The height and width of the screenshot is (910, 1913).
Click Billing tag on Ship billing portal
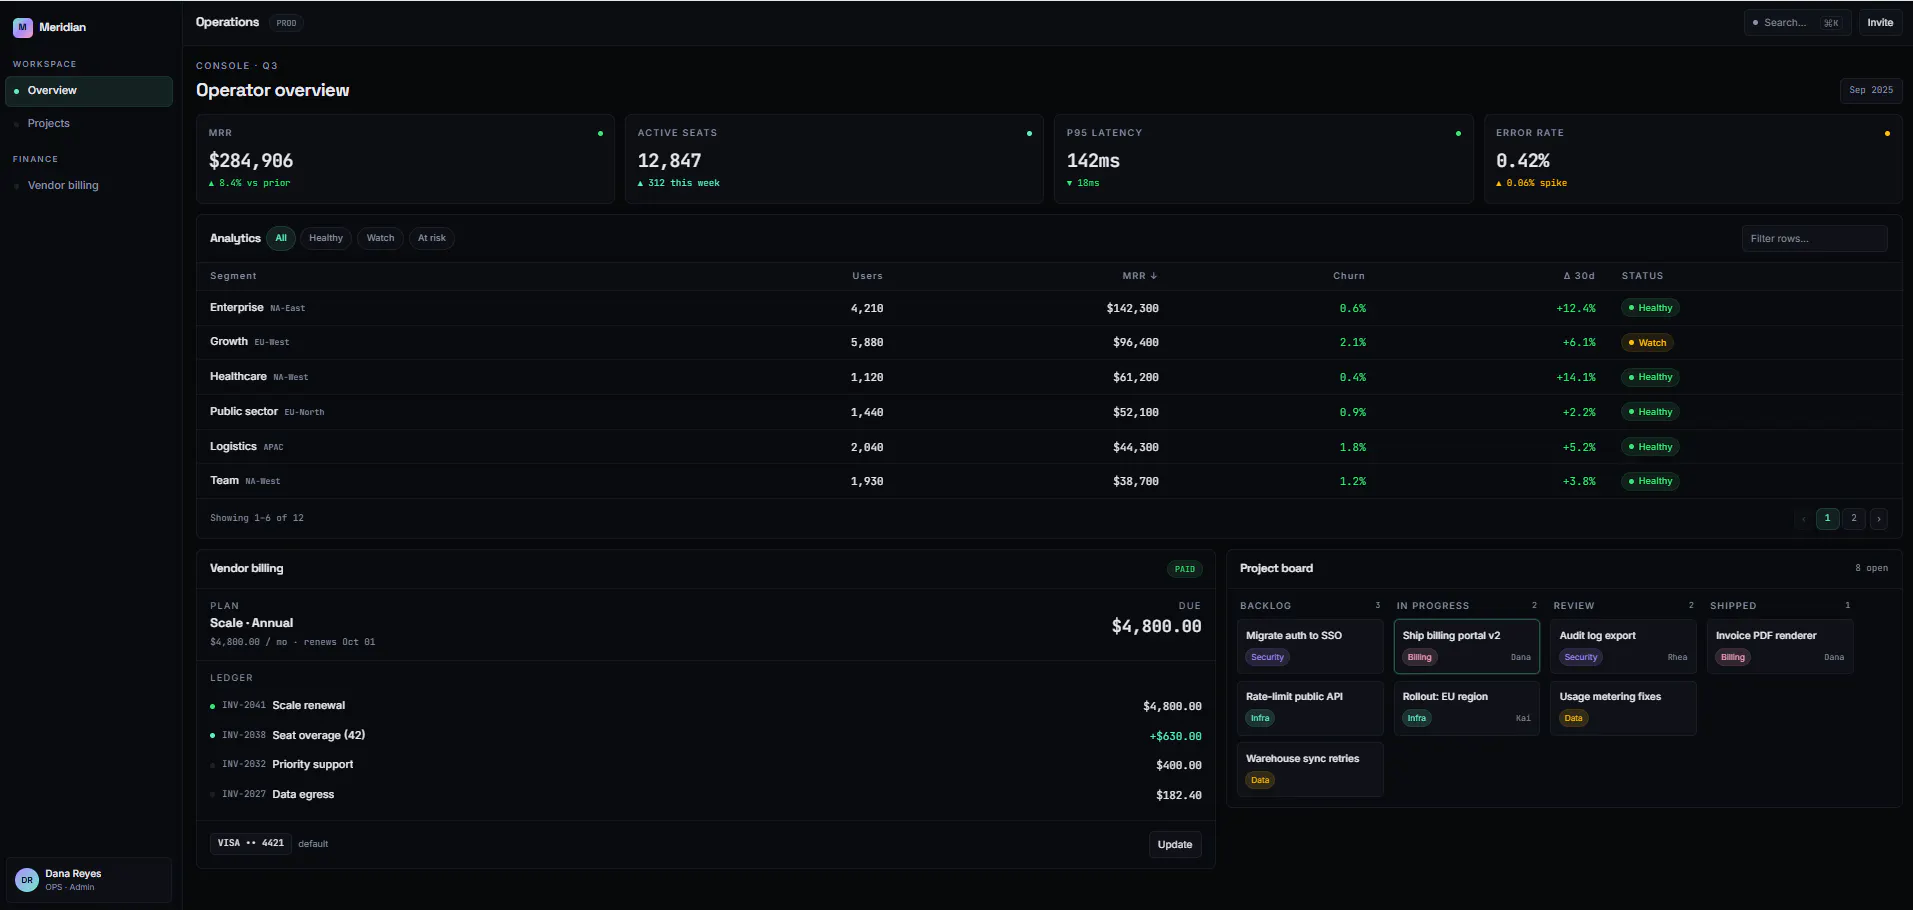point(1420,658)
